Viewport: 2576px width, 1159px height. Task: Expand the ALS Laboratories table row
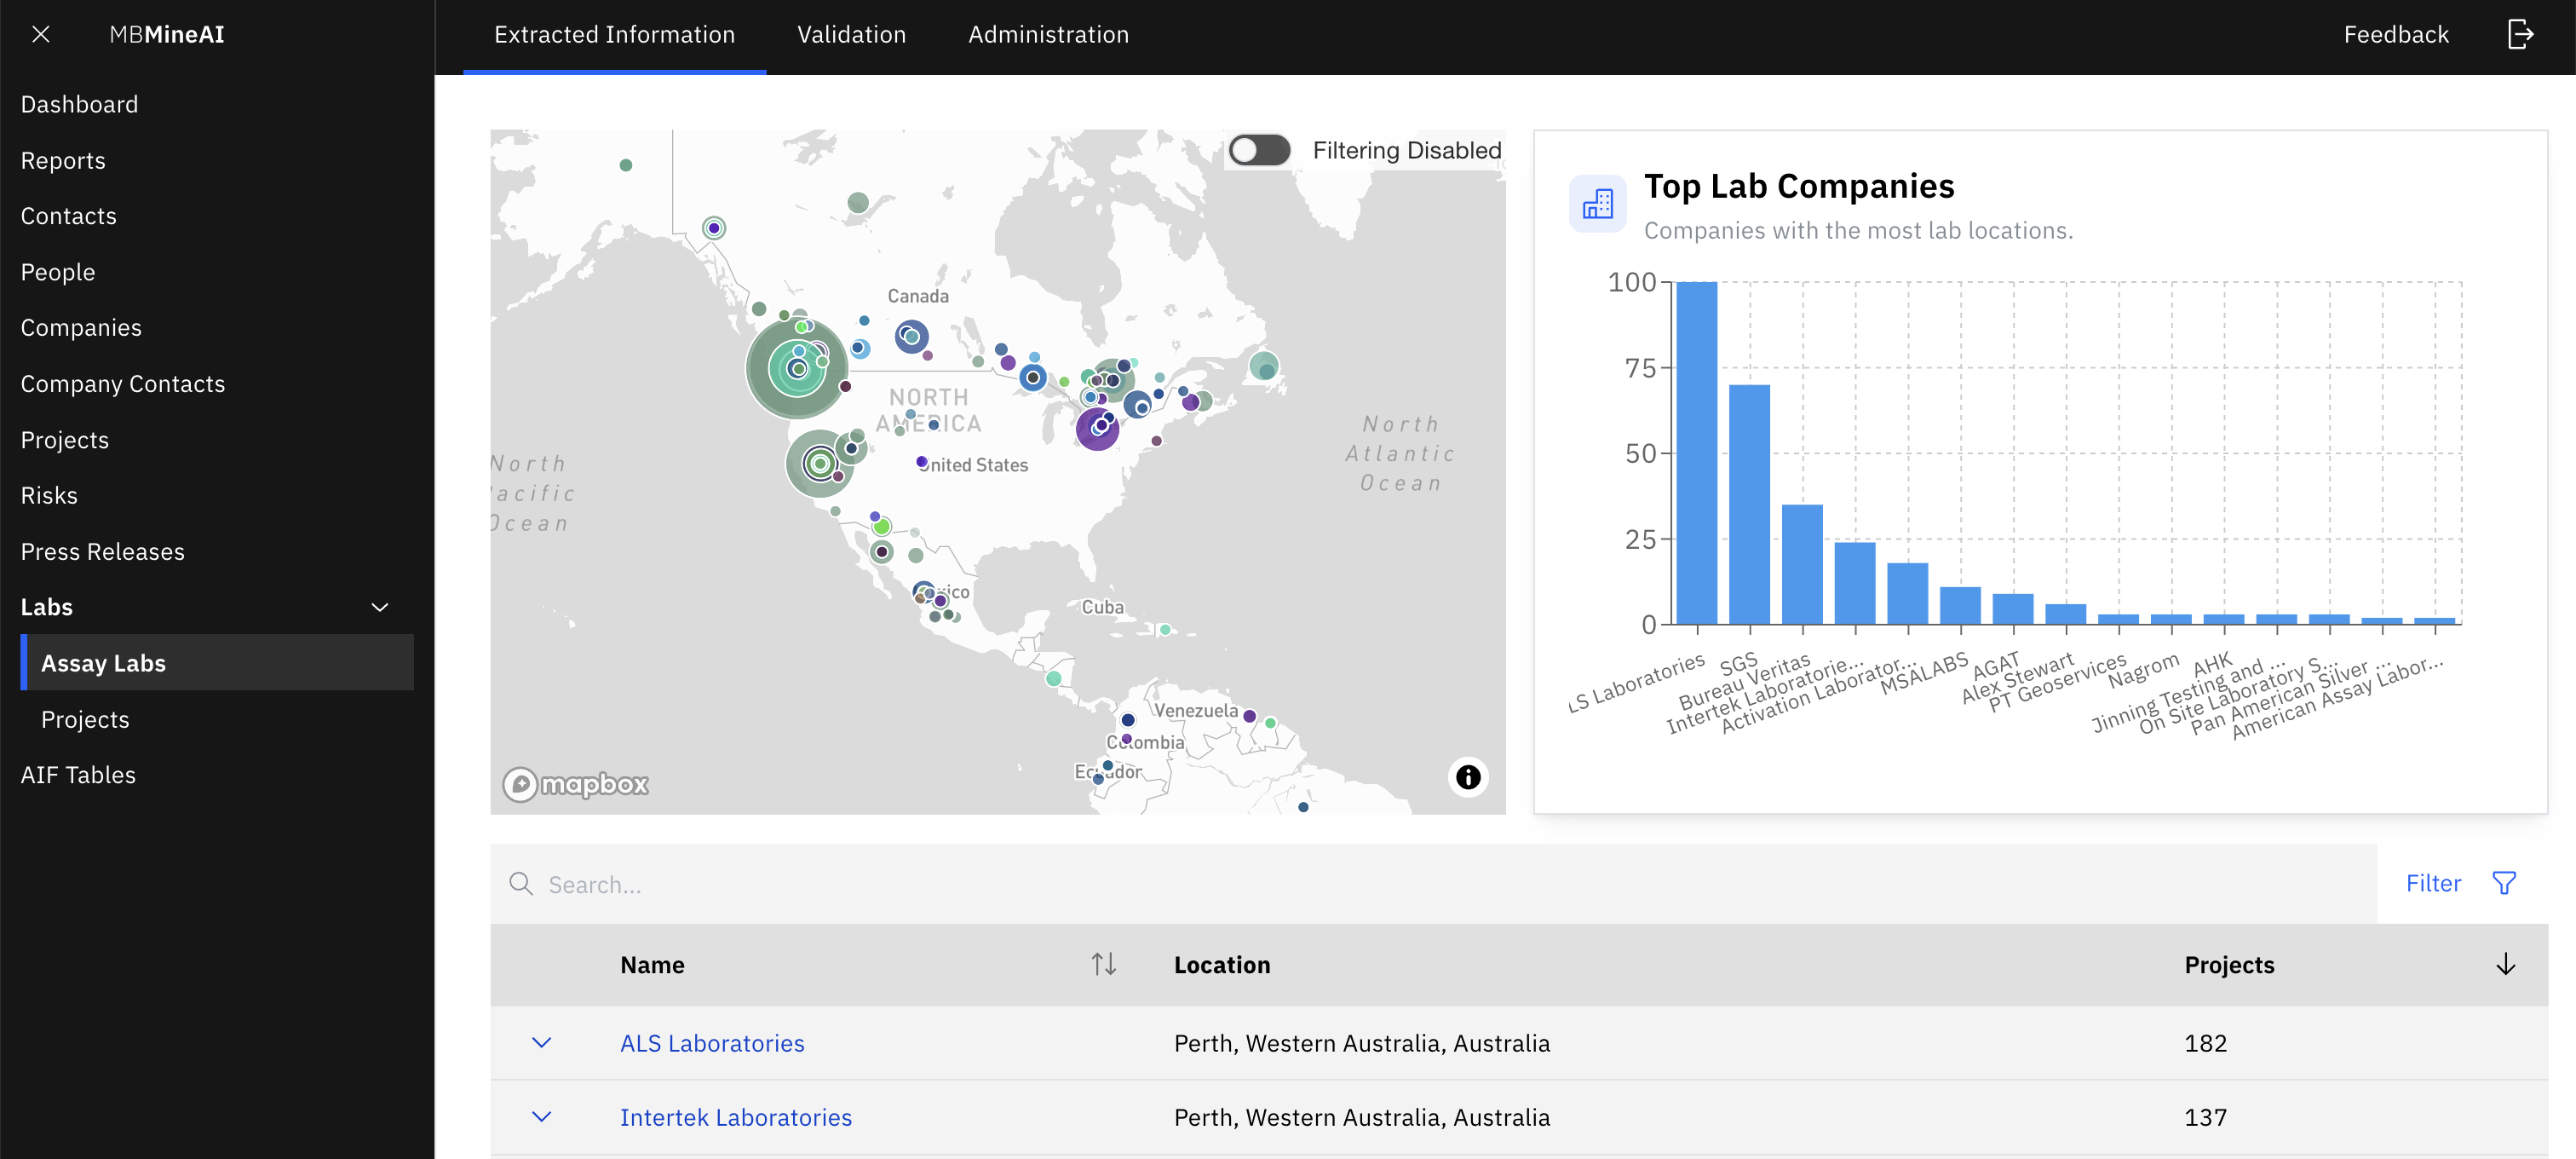tap(542, 1042)
